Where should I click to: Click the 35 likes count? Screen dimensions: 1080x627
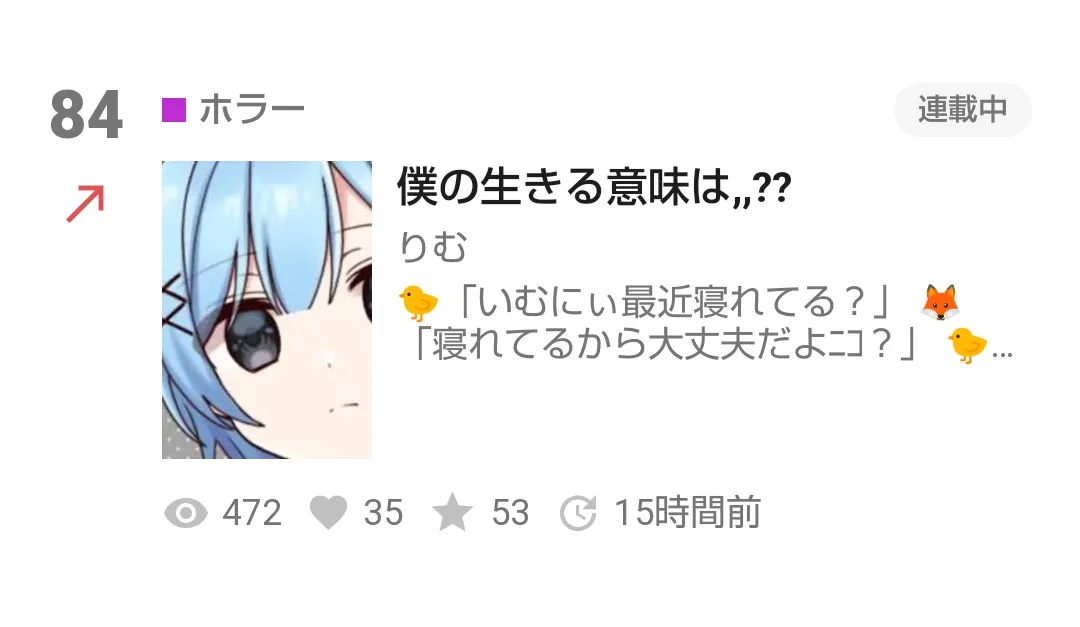pos(384,513)
